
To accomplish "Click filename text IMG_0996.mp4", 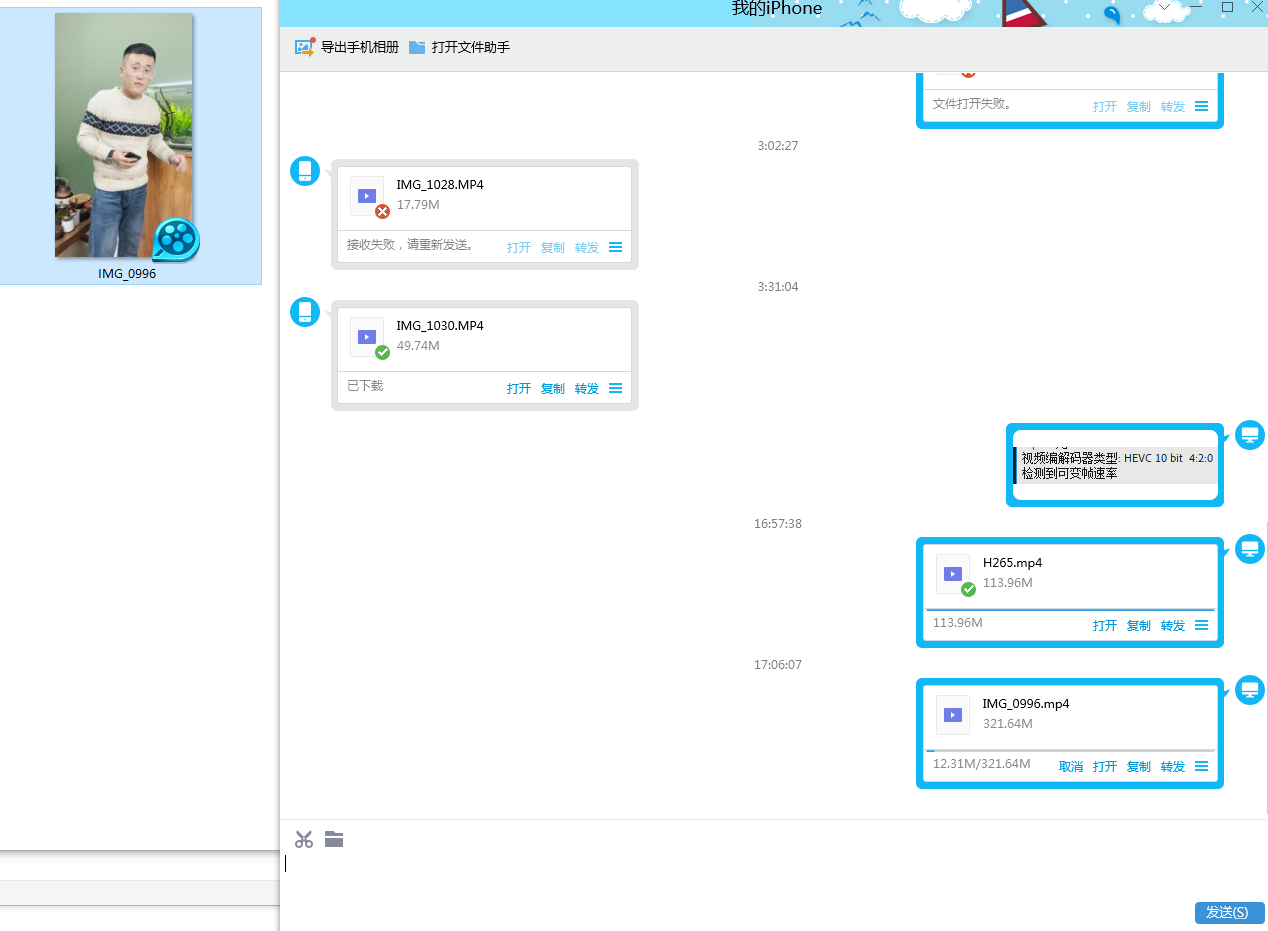I will pos(1026,704).
